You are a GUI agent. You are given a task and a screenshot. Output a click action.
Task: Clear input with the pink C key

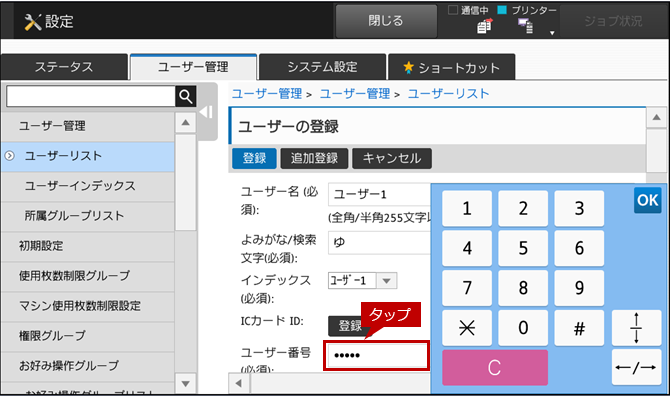pos(495,367)
